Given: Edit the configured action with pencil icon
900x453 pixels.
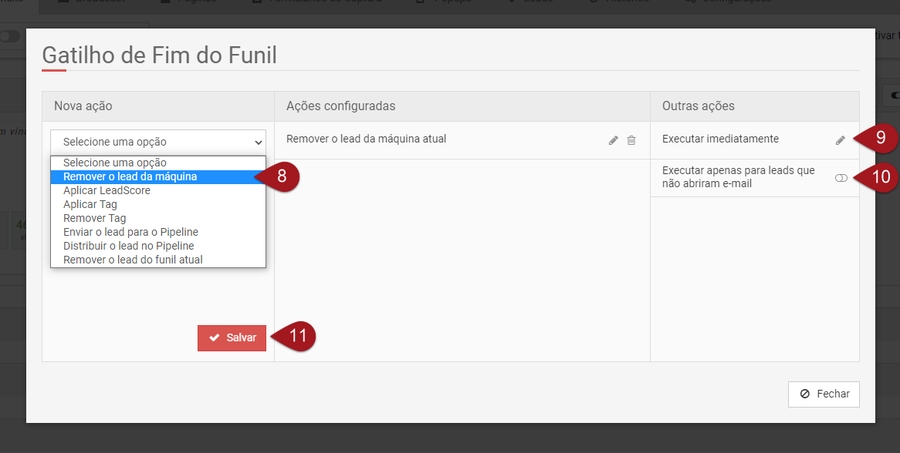Looking at the screenshot, I should [613, 141].
